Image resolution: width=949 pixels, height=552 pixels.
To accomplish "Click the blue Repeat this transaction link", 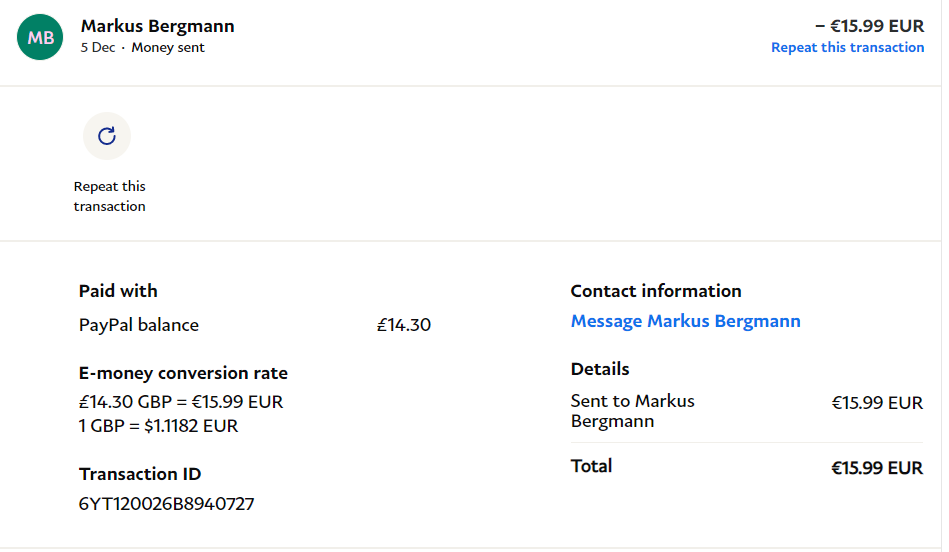I will coord(847,47).
